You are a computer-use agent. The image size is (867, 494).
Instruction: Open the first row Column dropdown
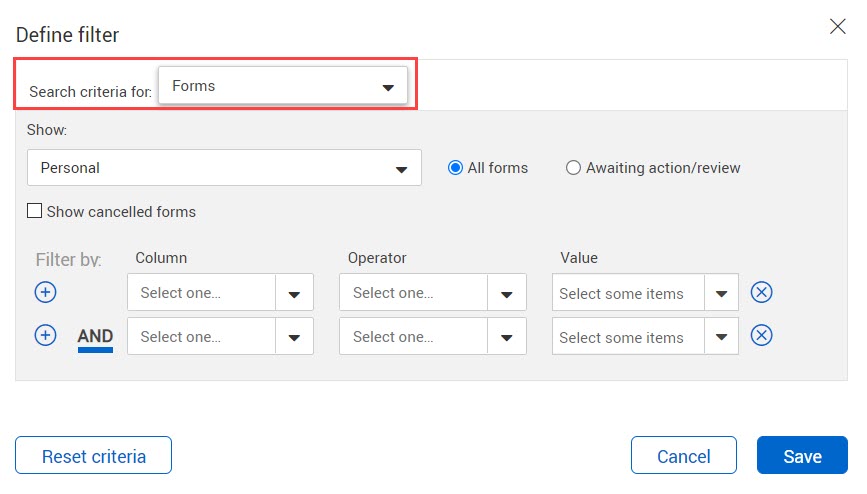pyautogui.click(x=220, y=292)
